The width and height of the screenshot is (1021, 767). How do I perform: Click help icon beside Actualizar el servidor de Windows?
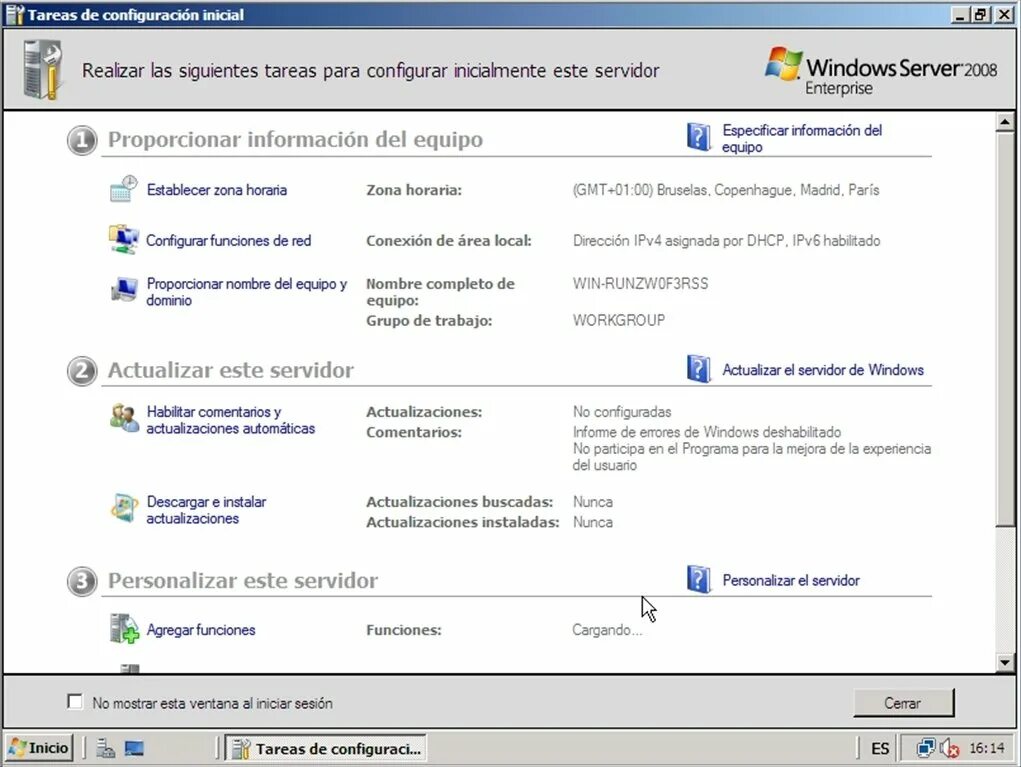click(x=699, y=369)
